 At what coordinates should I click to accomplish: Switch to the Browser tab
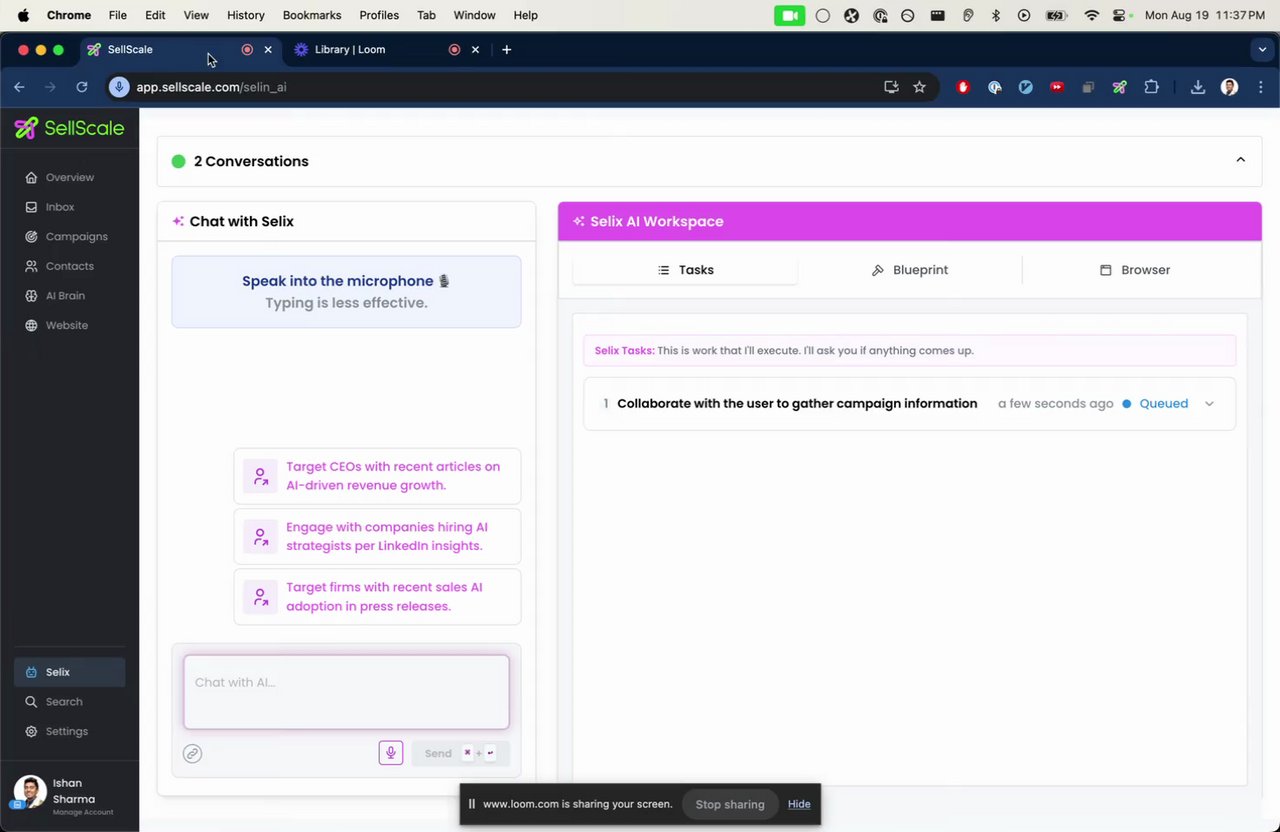(x=1135, y=270)
